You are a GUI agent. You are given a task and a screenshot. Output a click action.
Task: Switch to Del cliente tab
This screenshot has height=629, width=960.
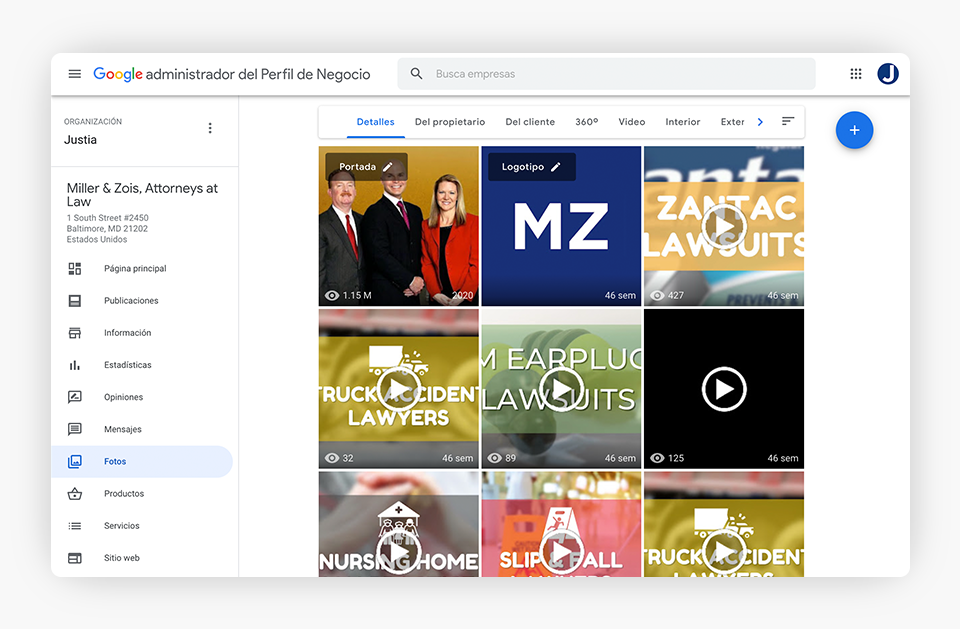530,122
